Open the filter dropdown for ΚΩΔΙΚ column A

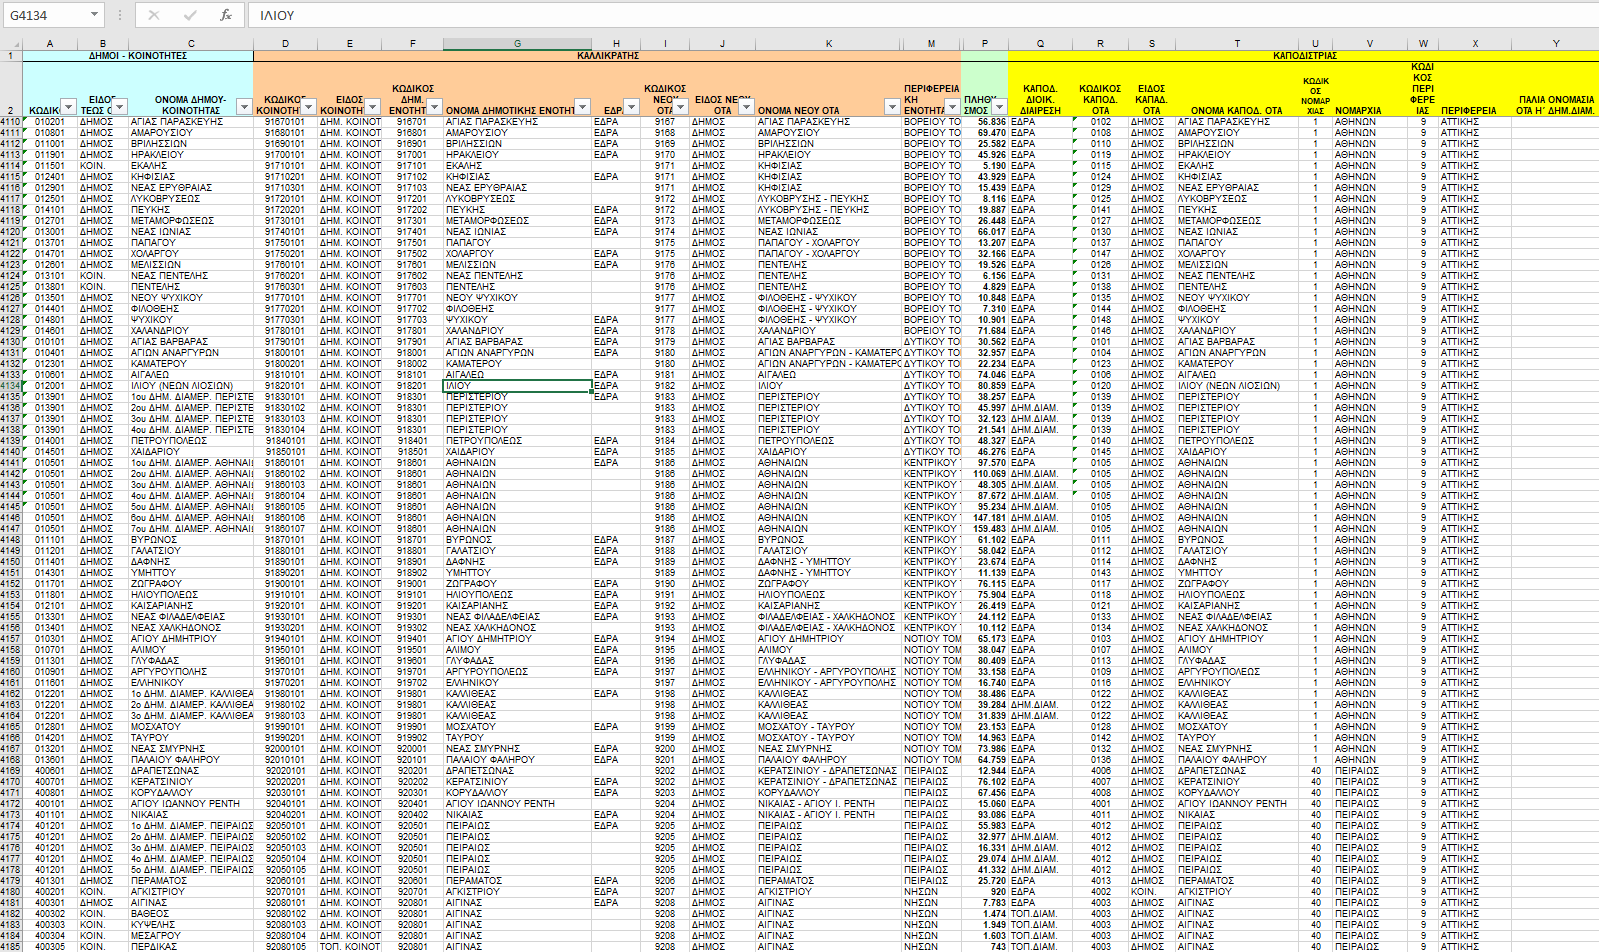click(68, 107)
